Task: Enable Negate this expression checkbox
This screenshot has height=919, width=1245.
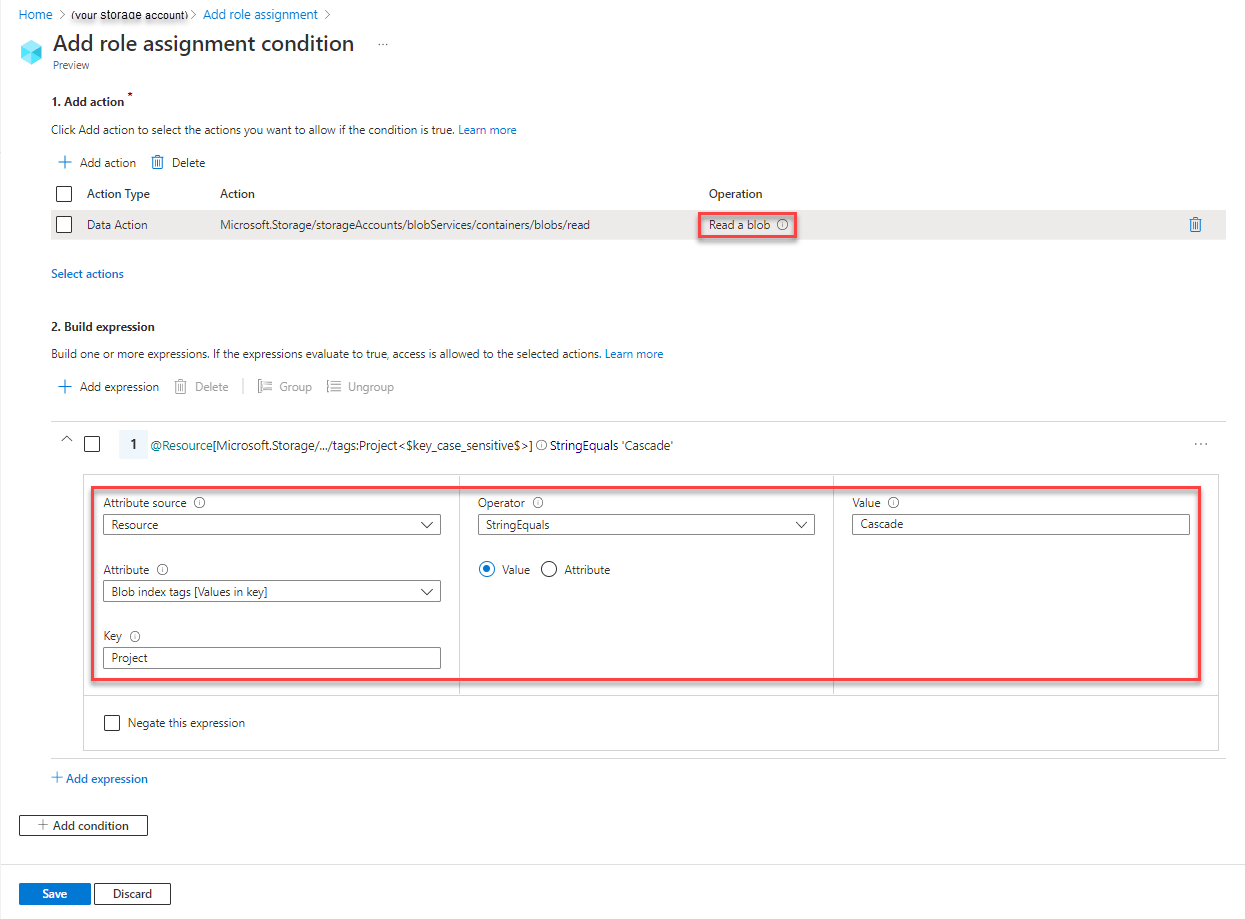Action: pos(112,722)
